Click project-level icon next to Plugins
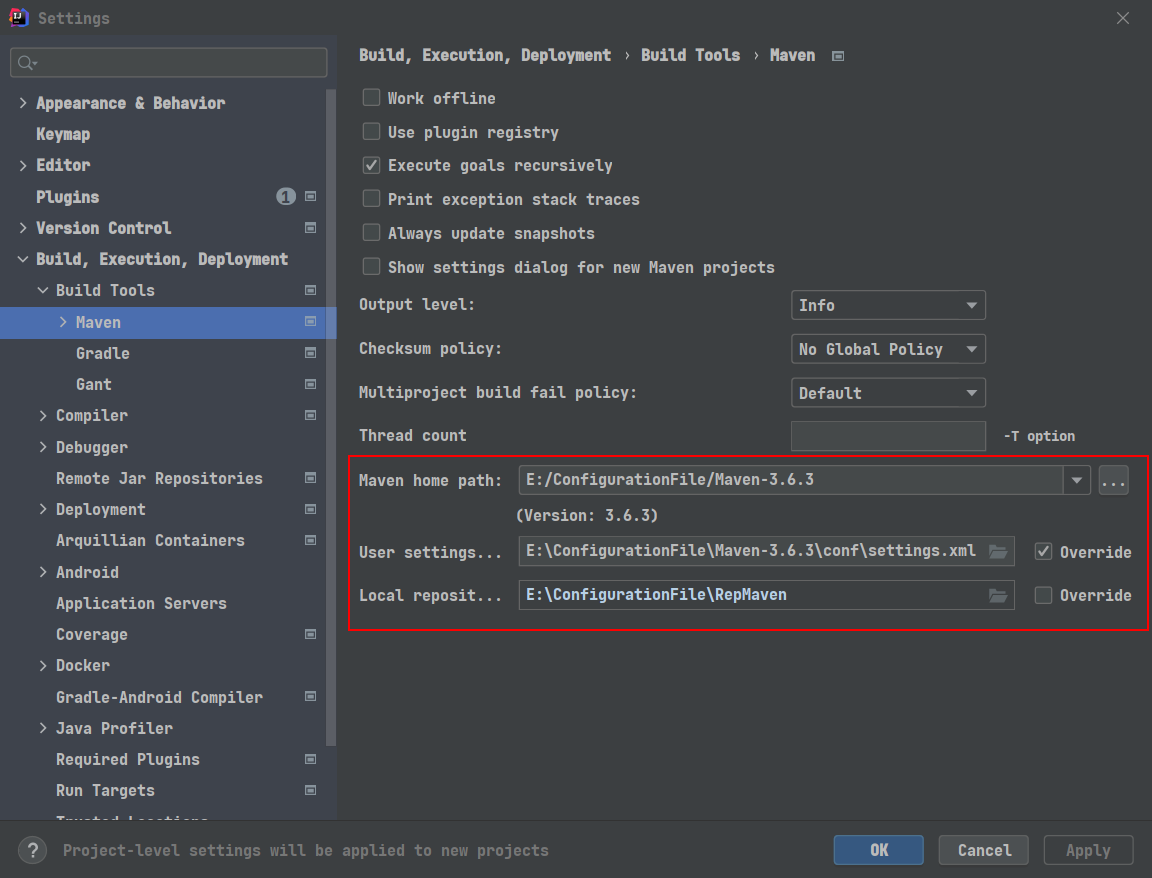 tap(311, 196)
